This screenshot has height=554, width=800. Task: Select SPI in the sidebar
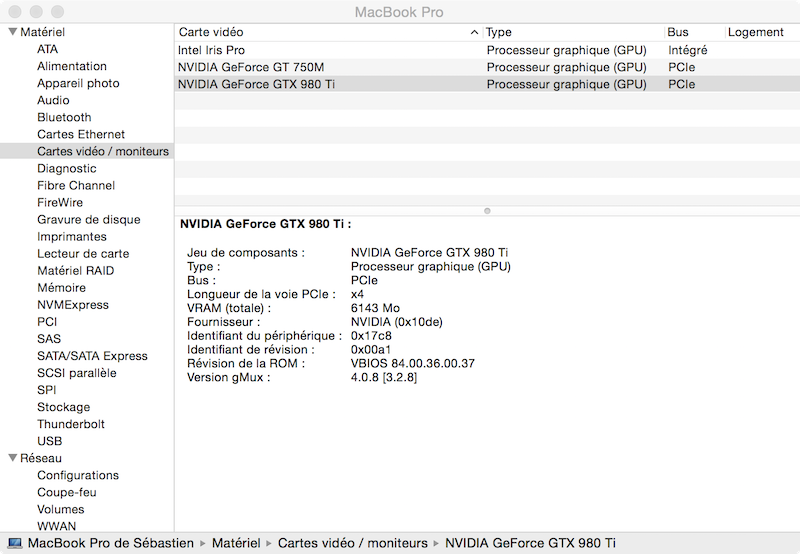click(46, 390)
